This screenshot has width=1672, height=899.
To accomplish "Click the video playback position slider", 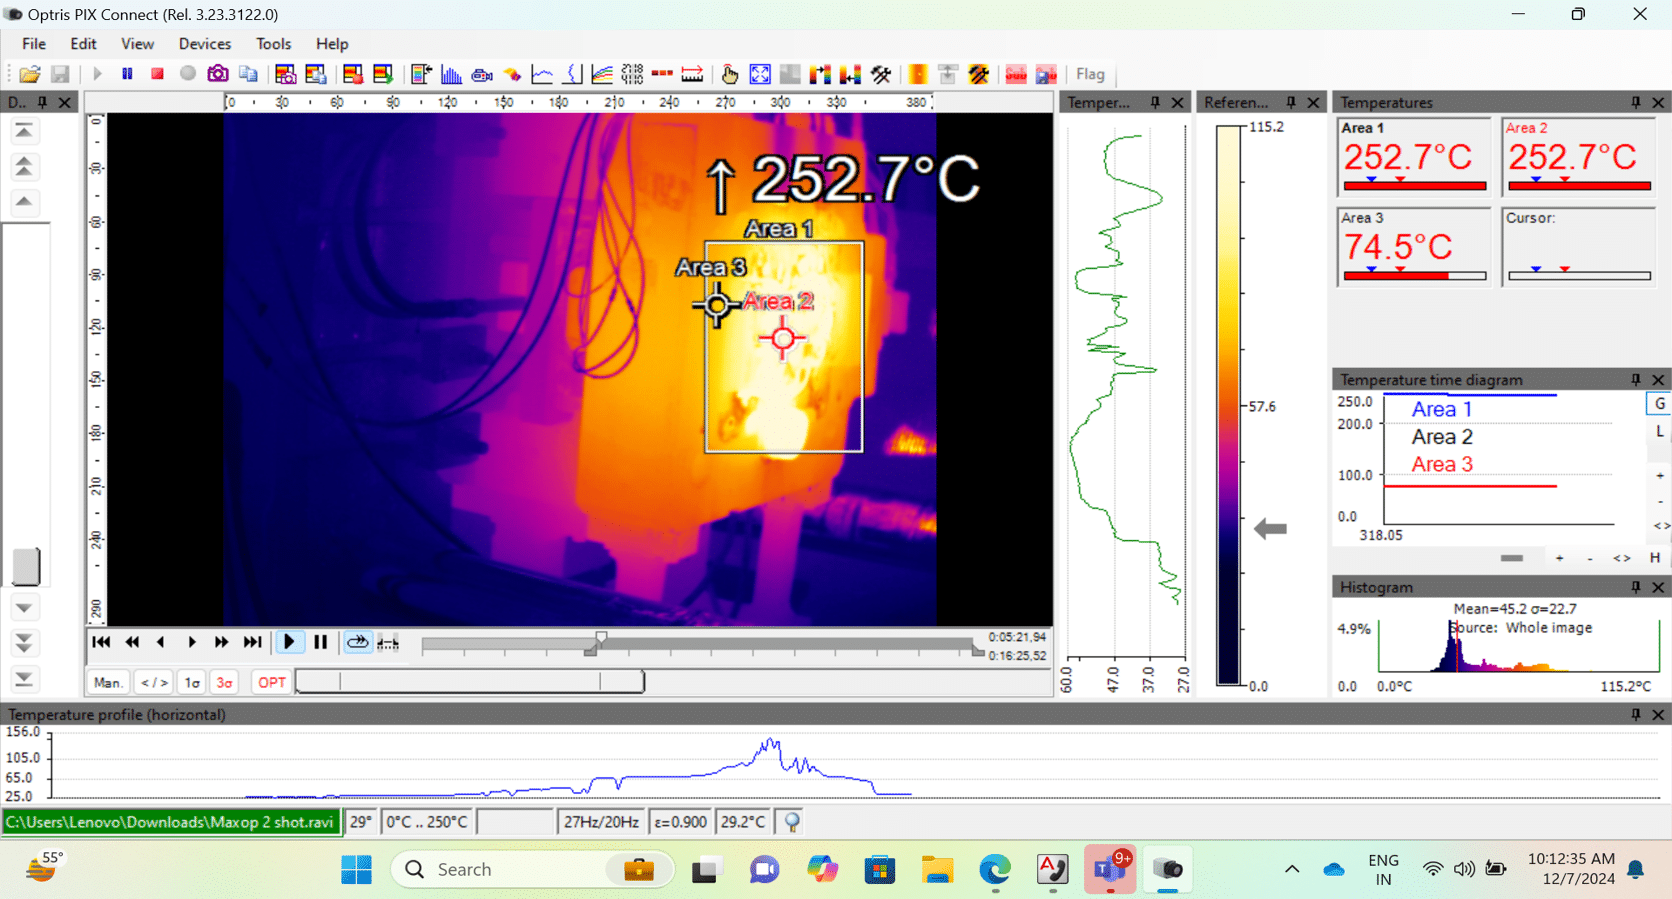I will 700,645.
